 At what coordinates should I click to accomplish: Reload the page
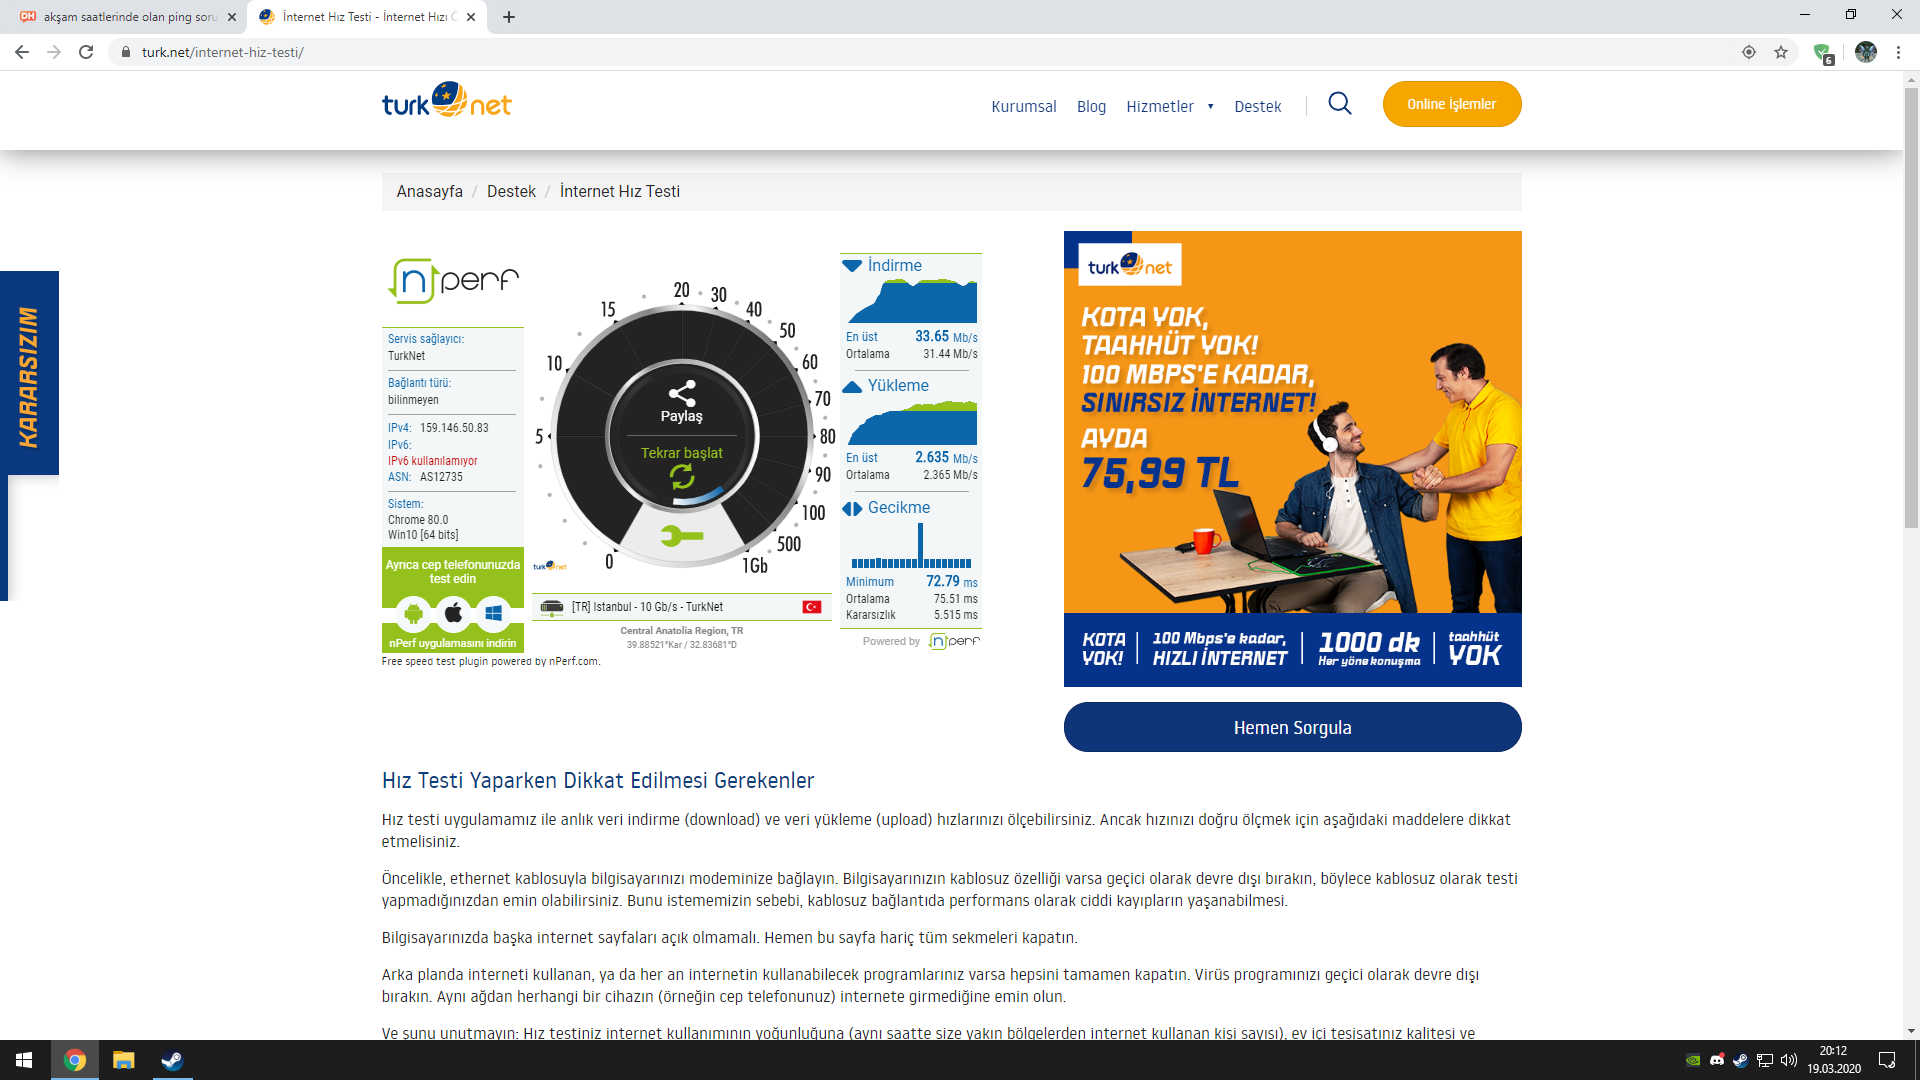pos(86,52)
